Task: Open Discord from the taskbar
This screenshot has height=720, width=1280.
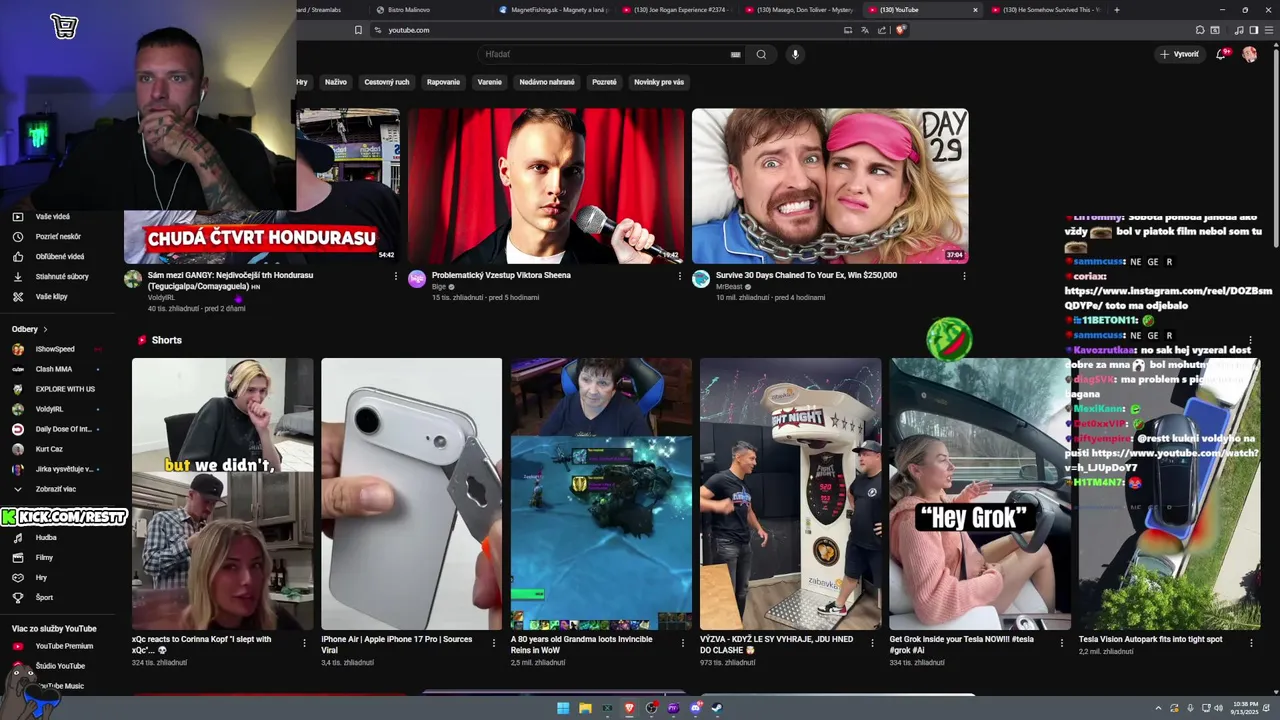Action: pyautogui.click(x=695, y=708)
